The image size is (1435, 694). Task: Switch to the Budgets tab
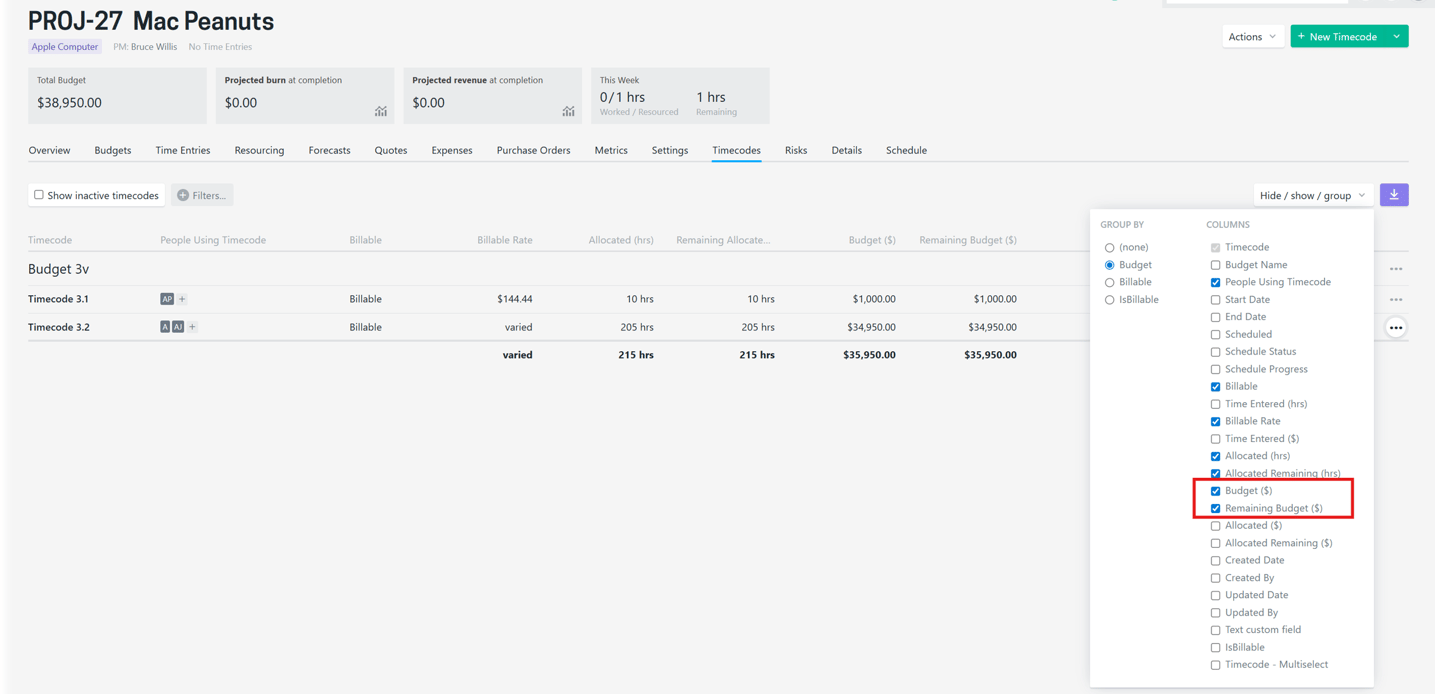coord(113,150)
